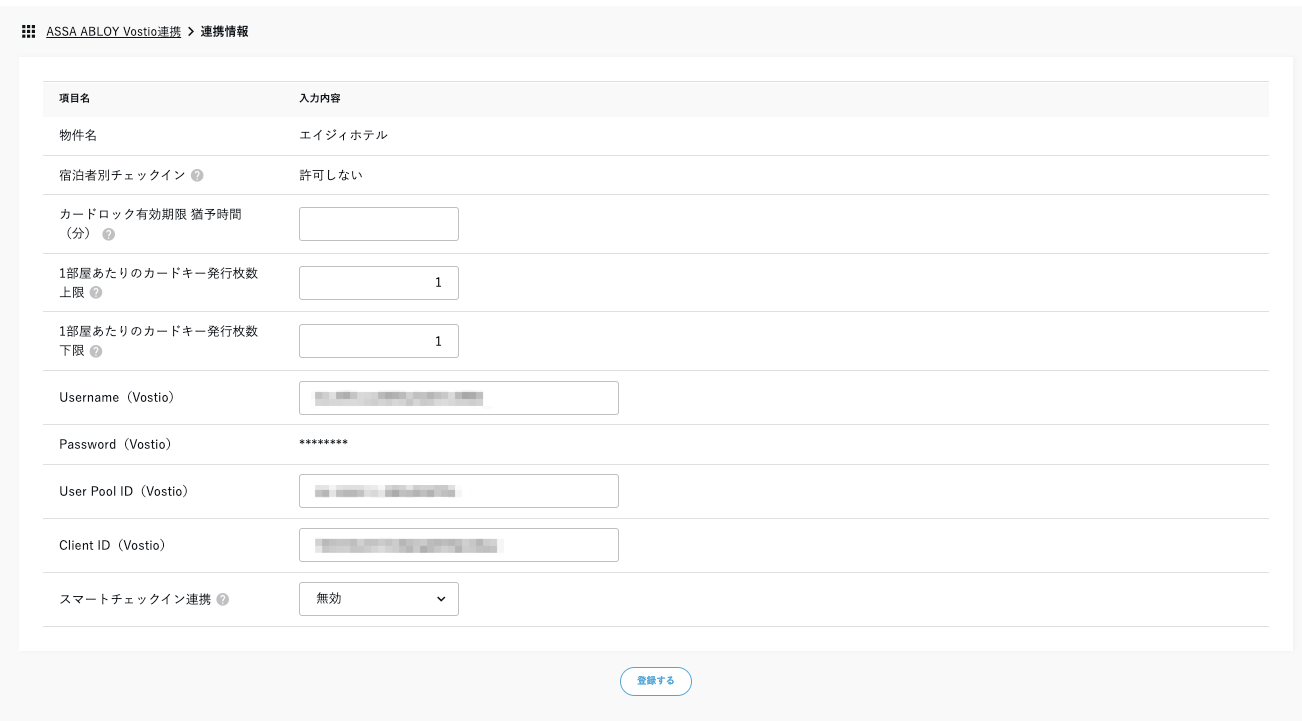
Task: Click into the Username (Vostio) field
Action: click(458, 398)
